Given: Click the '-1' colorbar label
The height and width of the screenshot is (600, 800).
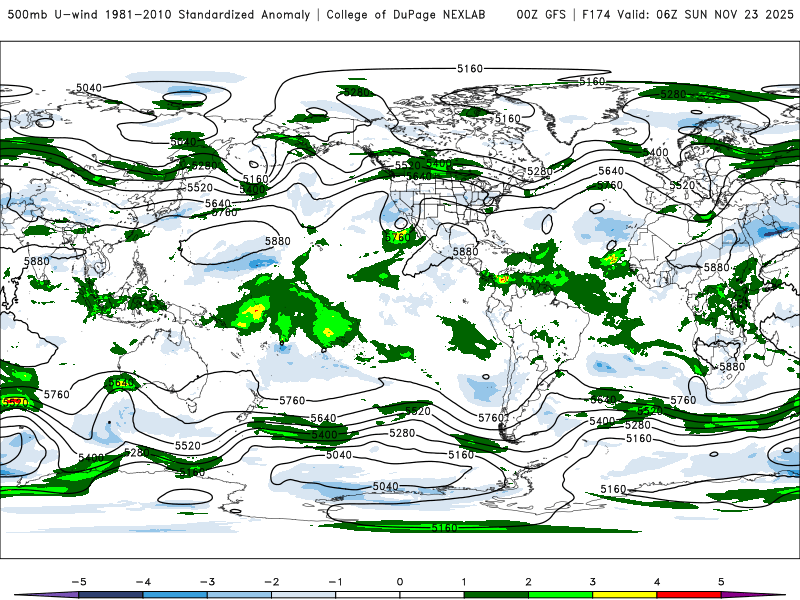Looking at the screenshot, I should [335, 582].
